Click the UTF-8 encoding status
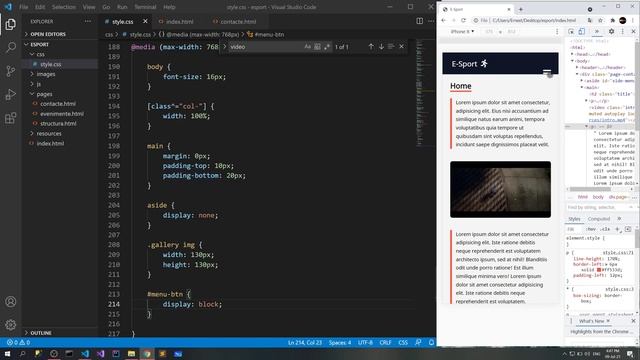The width and height of the screenshot is (640, 360). [x=365, y=342]
